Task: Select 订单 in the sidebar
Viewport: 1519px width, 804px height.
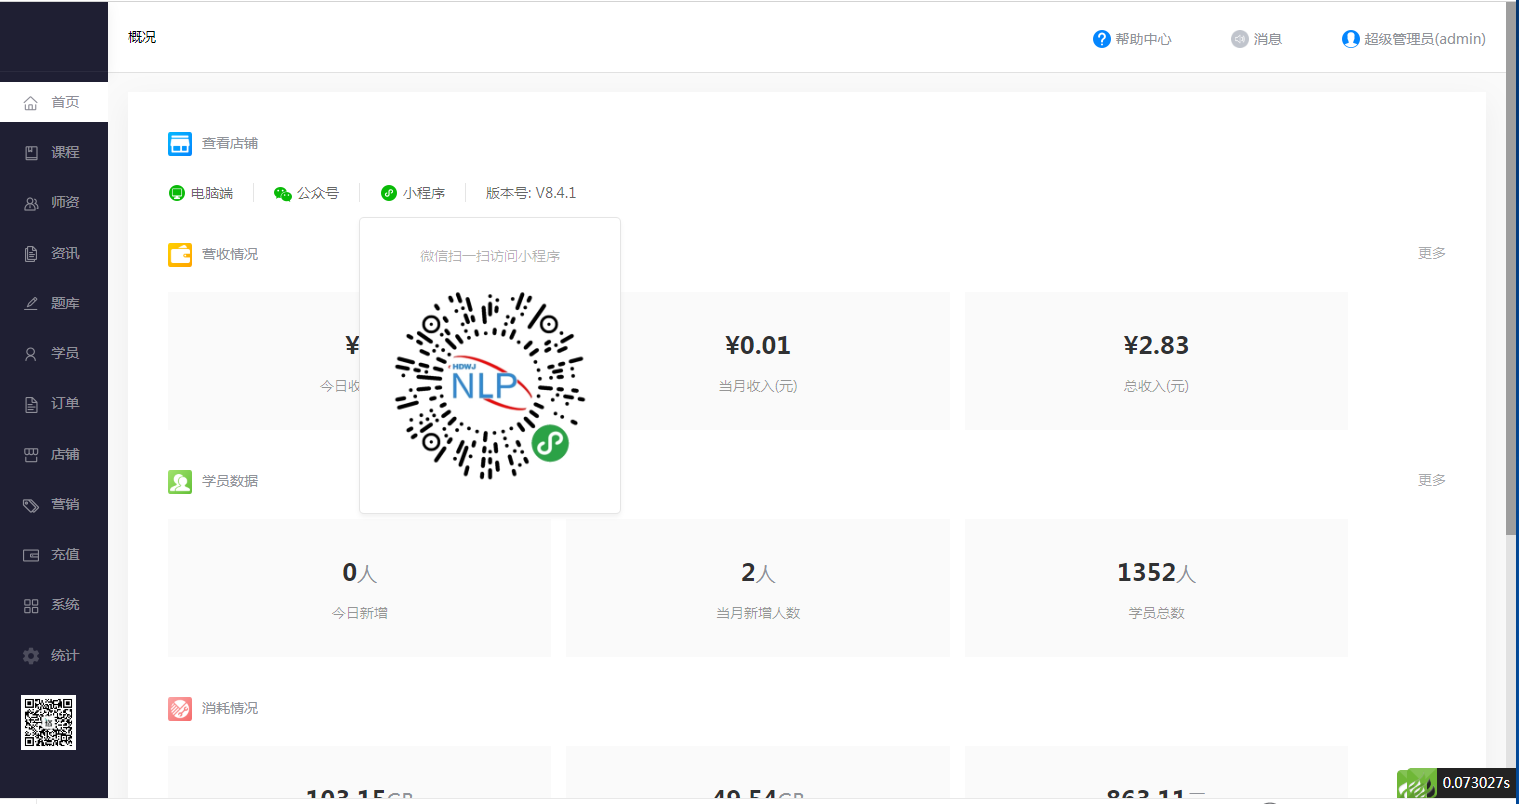Action: point(54,403)
